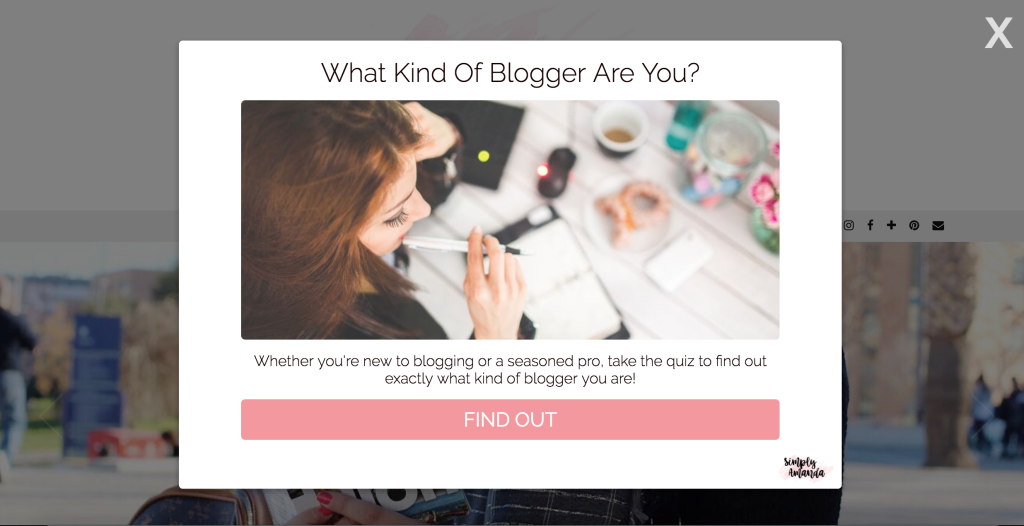The height and width of the screenshot is (526, 1024).
Task: Visit the Facebook page icon
Action: 870,225
